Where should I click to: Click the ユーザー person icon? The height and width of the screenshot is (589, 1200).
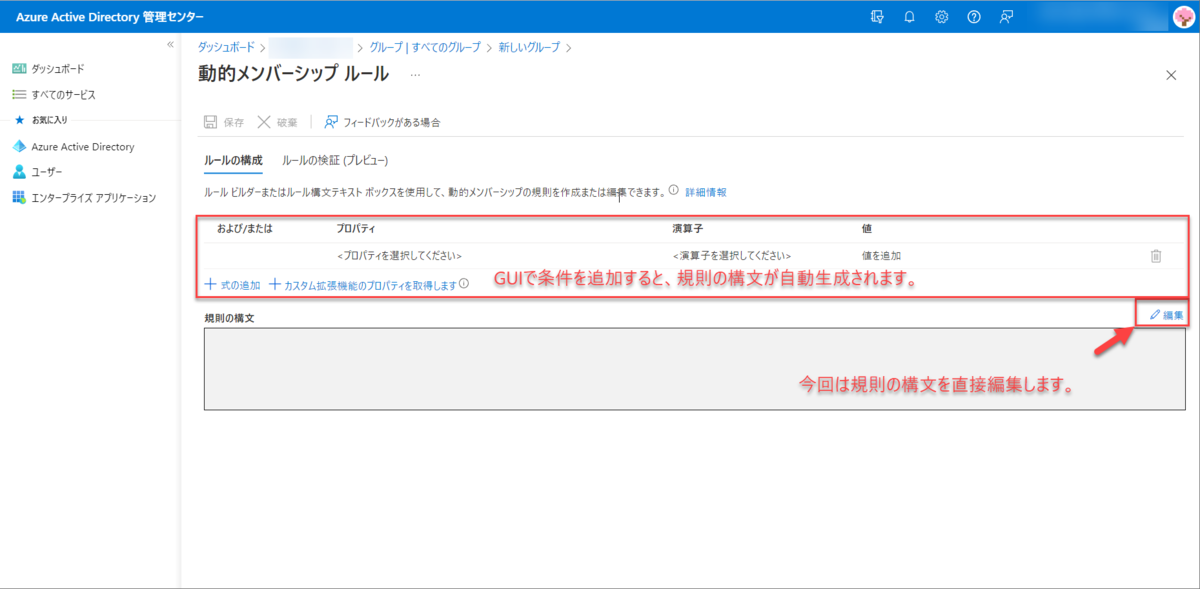[19, 172]
